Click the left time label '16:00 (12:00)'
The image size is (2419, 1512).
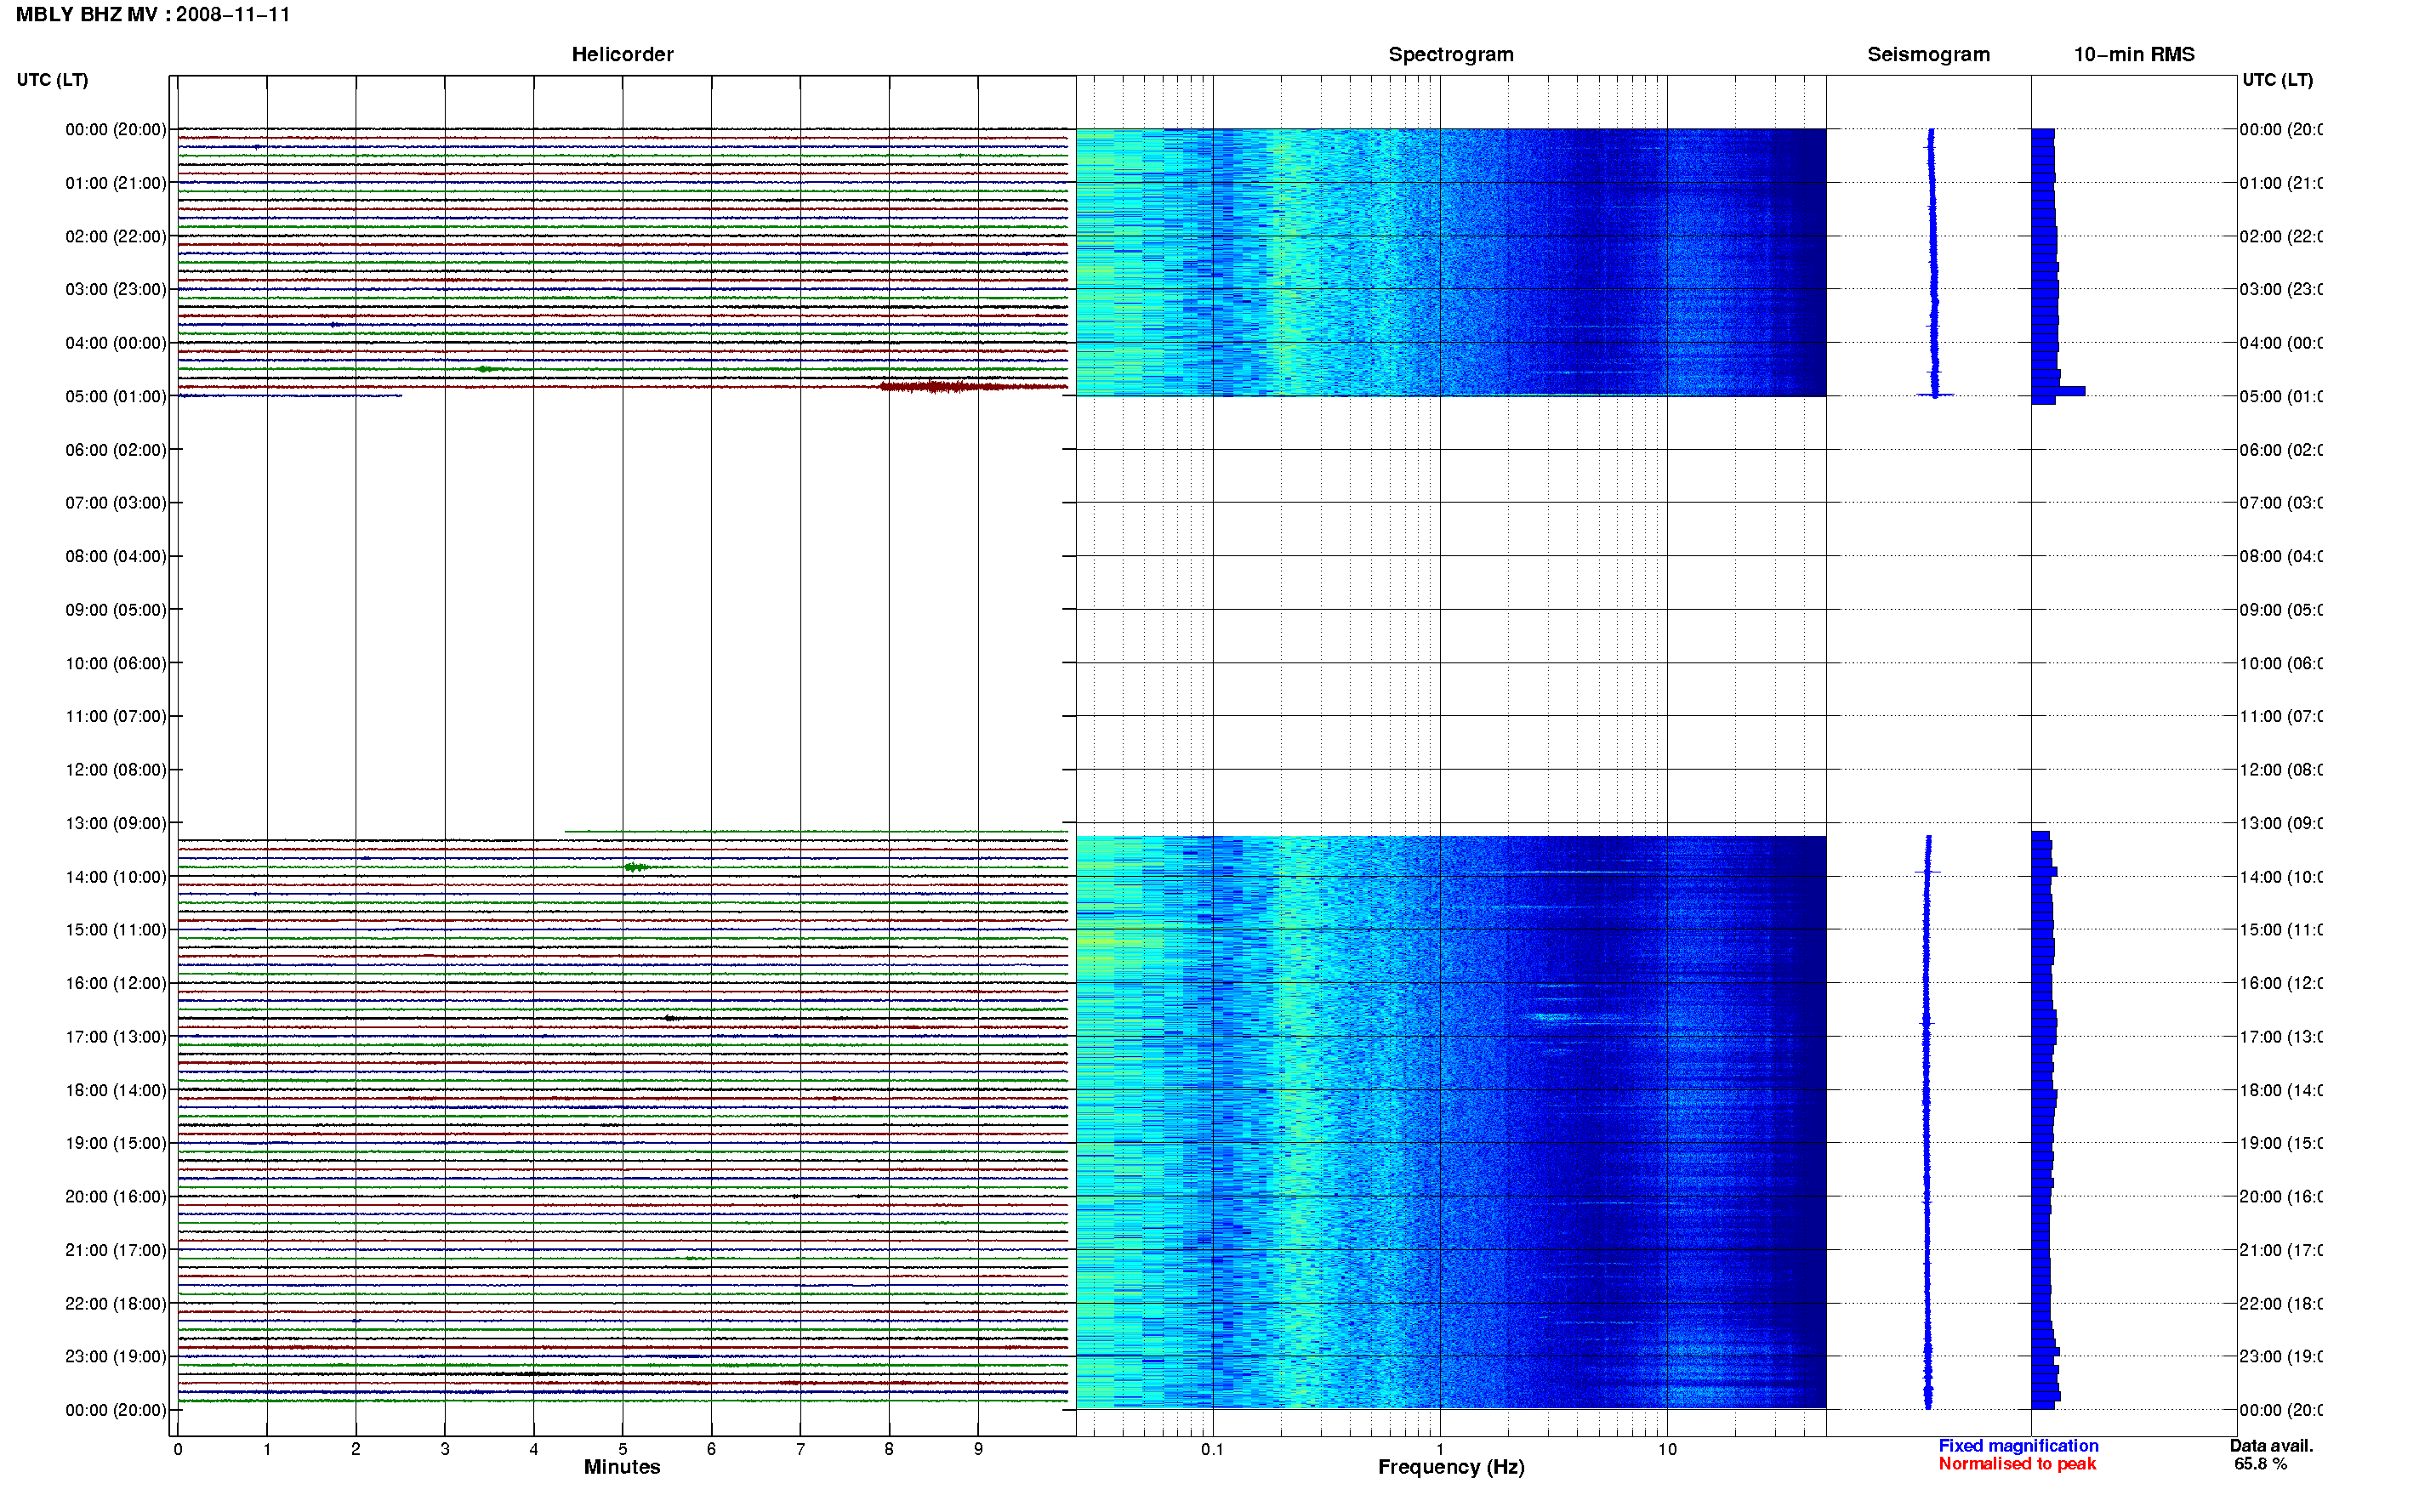(x=116, y=984)
